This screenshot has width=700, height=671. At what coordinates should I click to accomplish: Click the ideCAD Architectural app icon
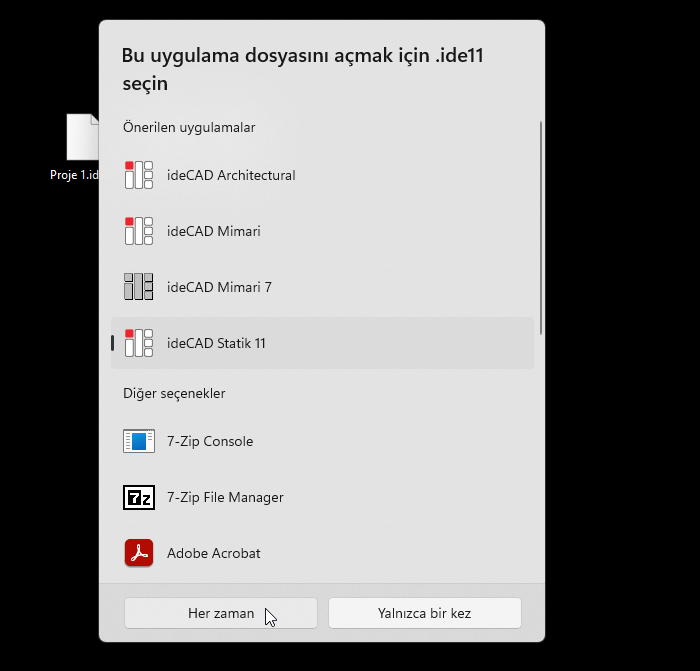138,175
